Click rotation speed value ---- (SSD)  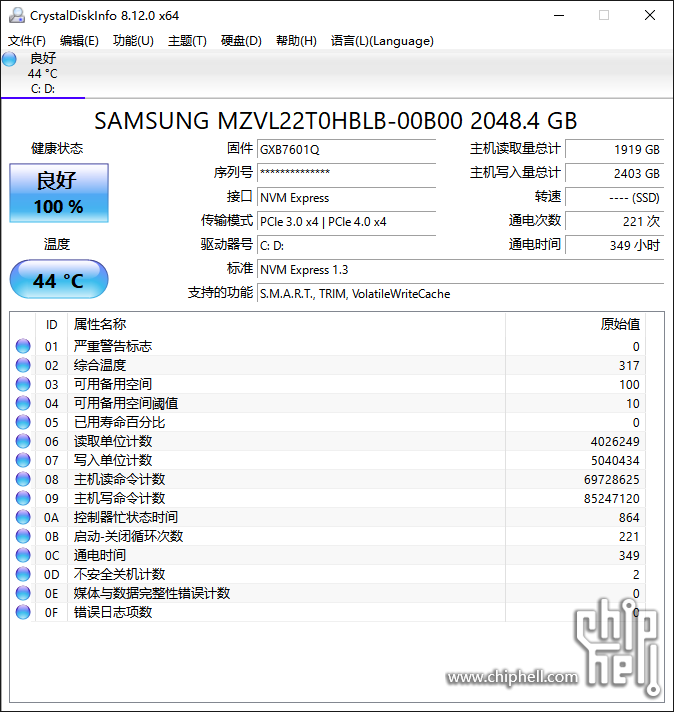615,198
